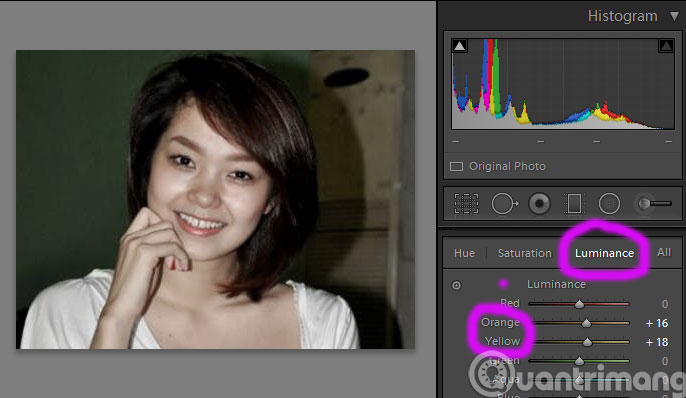Click the Yellow luminance slider handle
Viewport: 686px width, 398px height.
587,342
